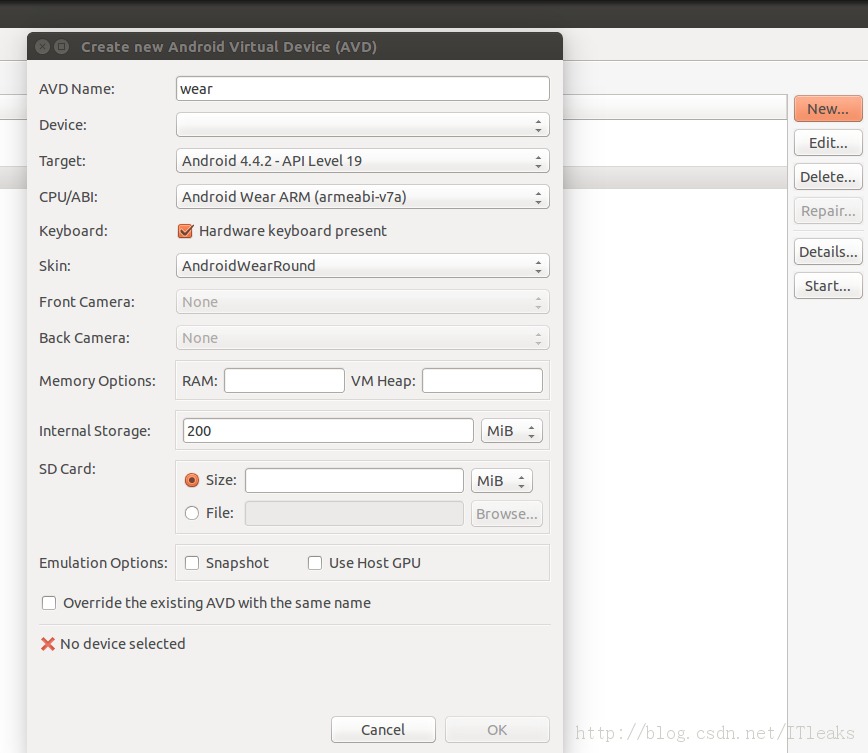Viewport: 868px width, 753px height.
Task: Select the SD Card File radio button
Action: [192, 513]
